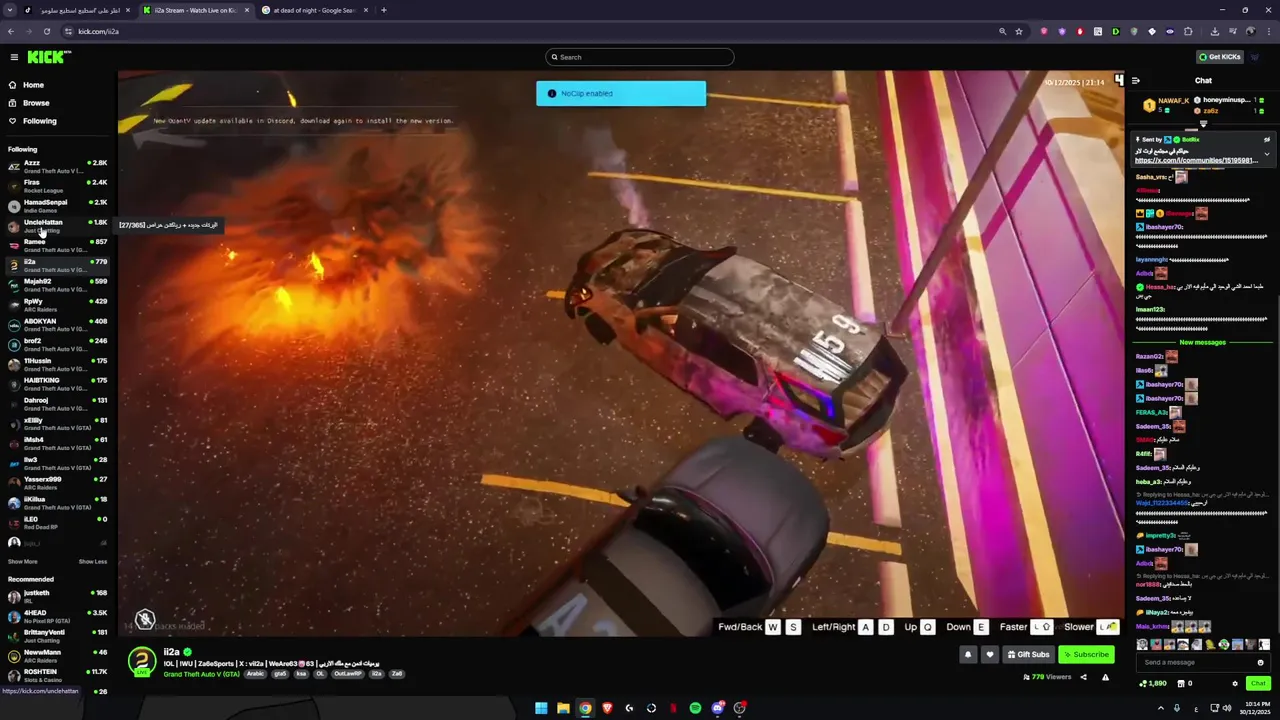Go back in browser history
Screen dimensions: 1280x720
tap(11, 31)
